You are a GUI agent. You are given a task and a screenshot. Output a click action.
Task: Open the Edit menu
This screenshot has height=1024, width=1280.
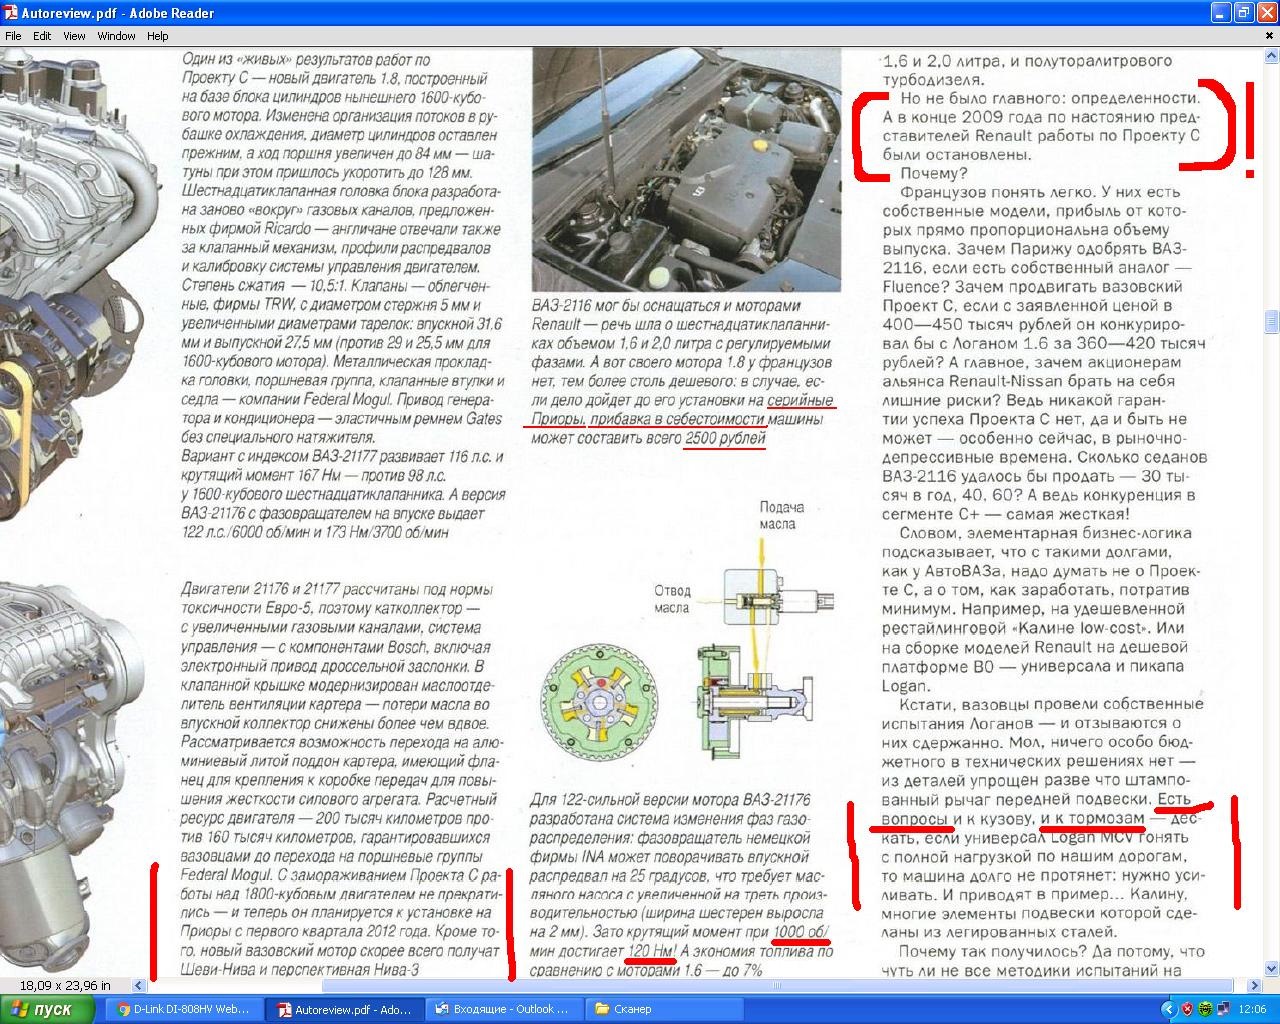pos(42,36)
